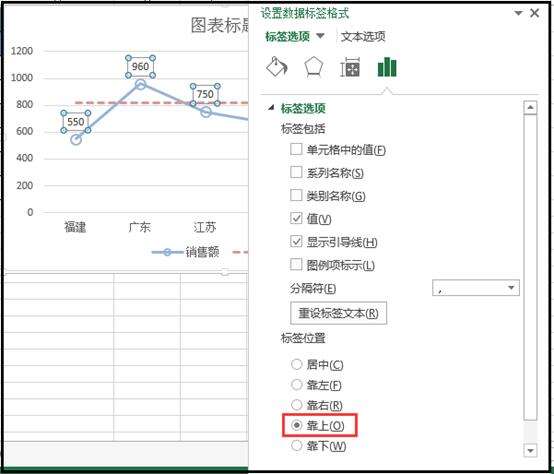Viewport: 554px width, 474px height.
Task: Open dropdown arrow beside 标签选项 tab
Action: click(320, 36)
